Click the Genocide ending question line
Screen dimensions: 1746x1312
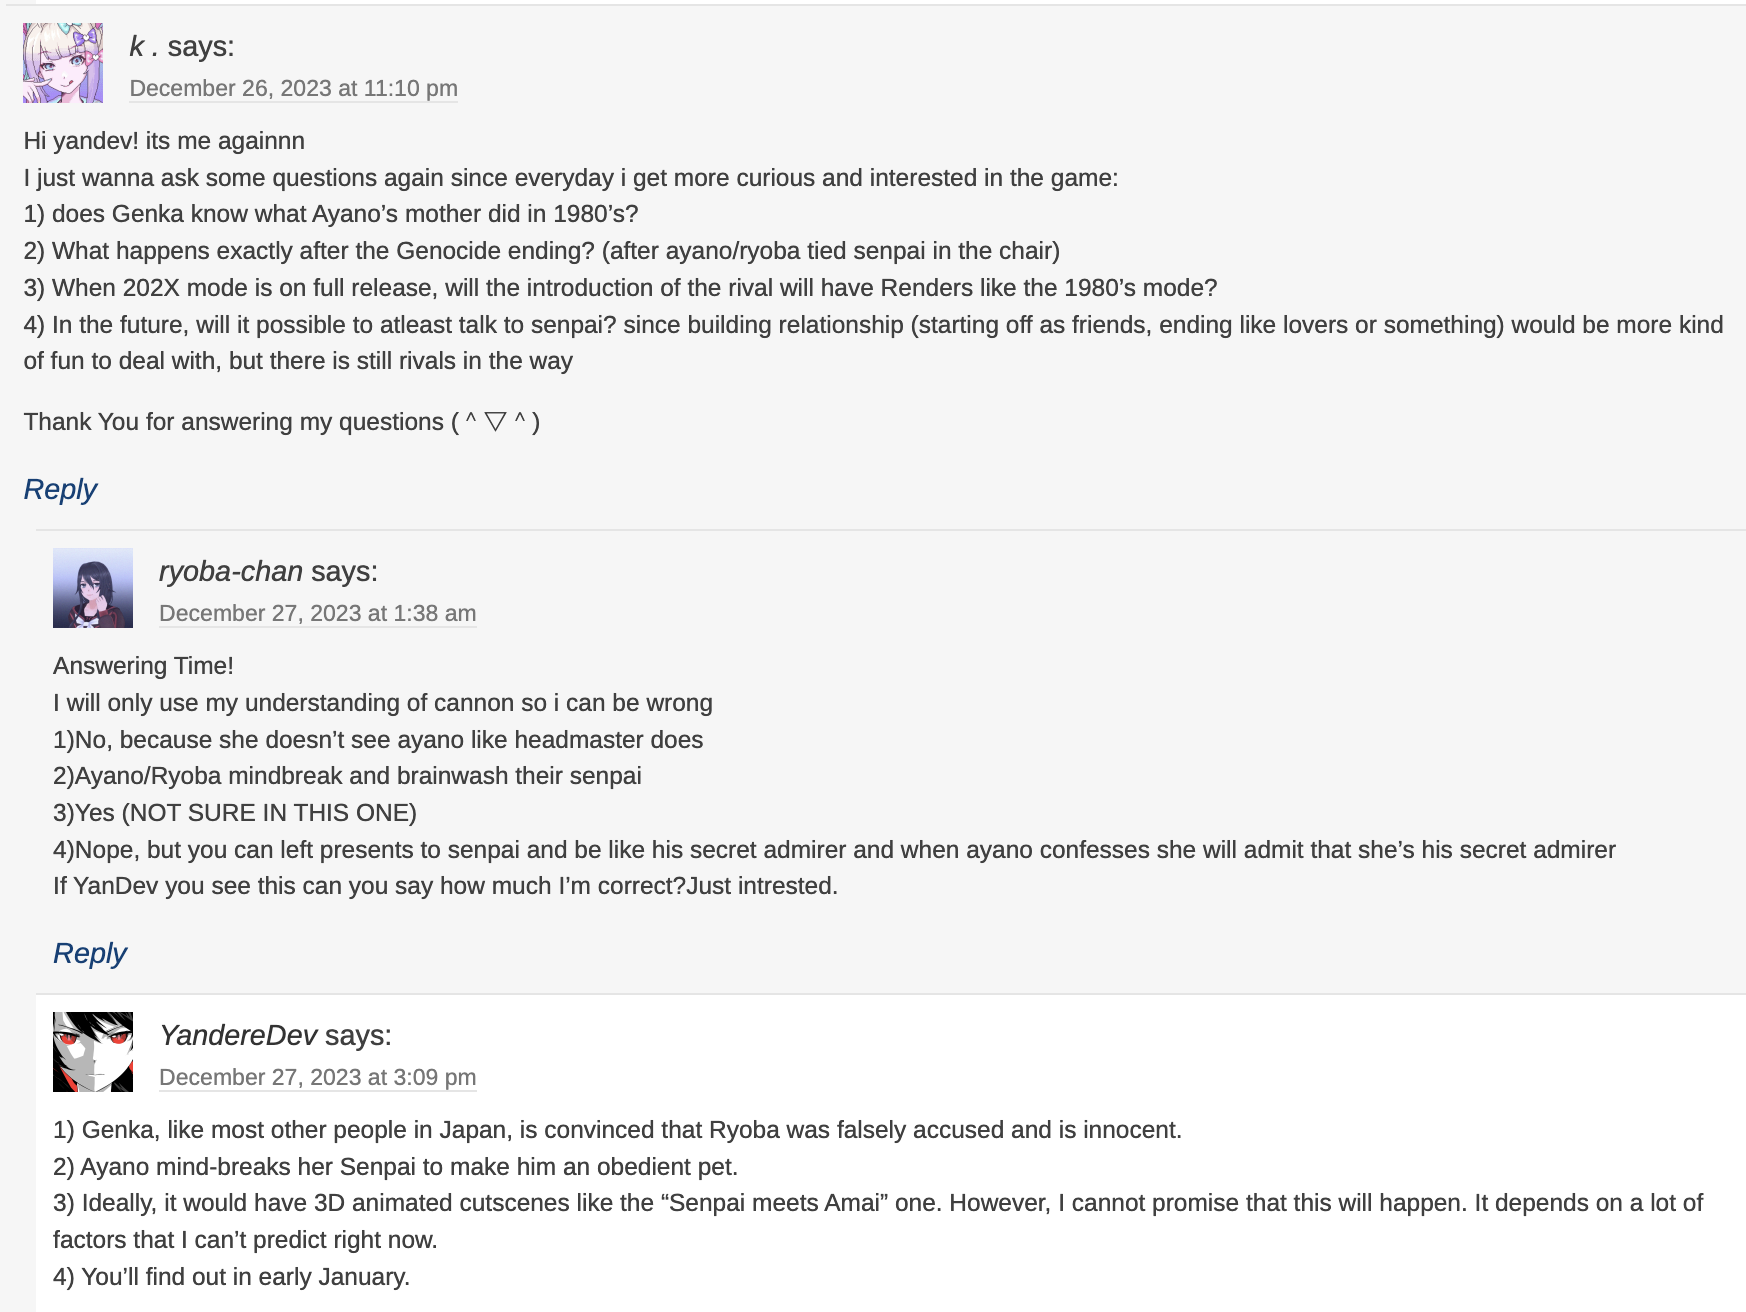[541, 251]
